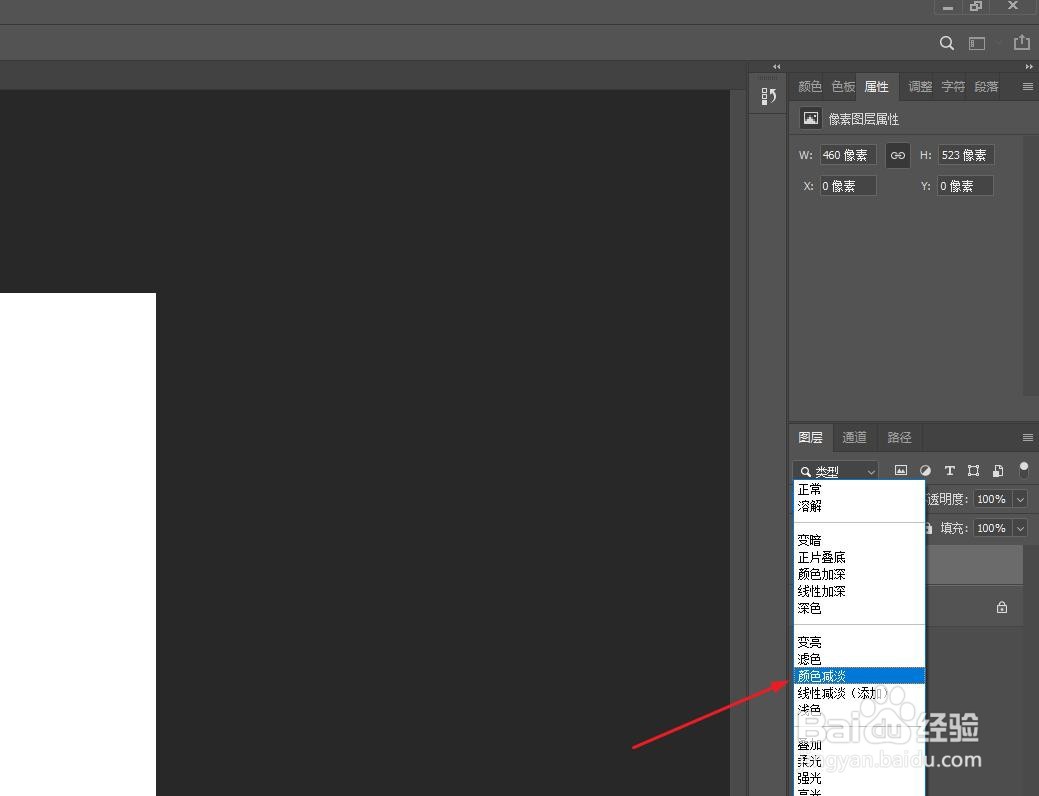The height and width of the screenshot is (796, 1039).
Task: Choose 叠加 blend mode
Action: 859,744
